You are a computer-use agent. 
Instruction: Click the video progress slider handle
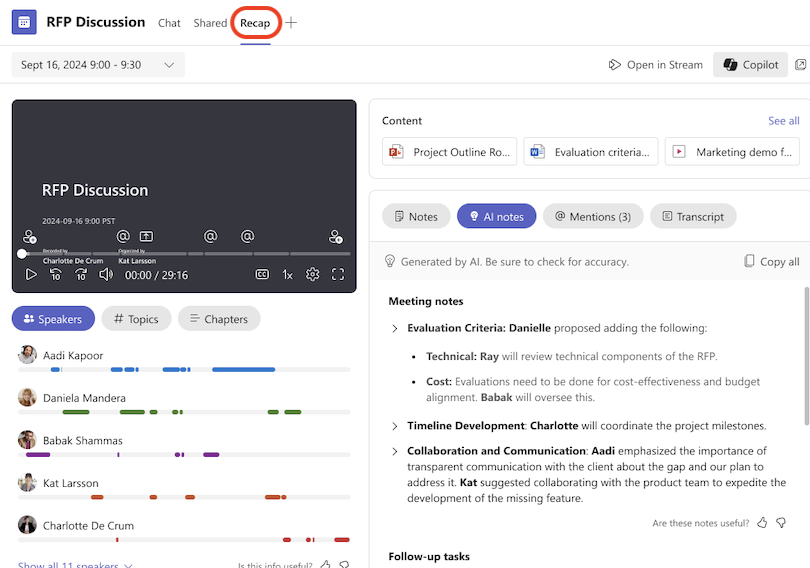pyautogui.click(x=22, y=254)
